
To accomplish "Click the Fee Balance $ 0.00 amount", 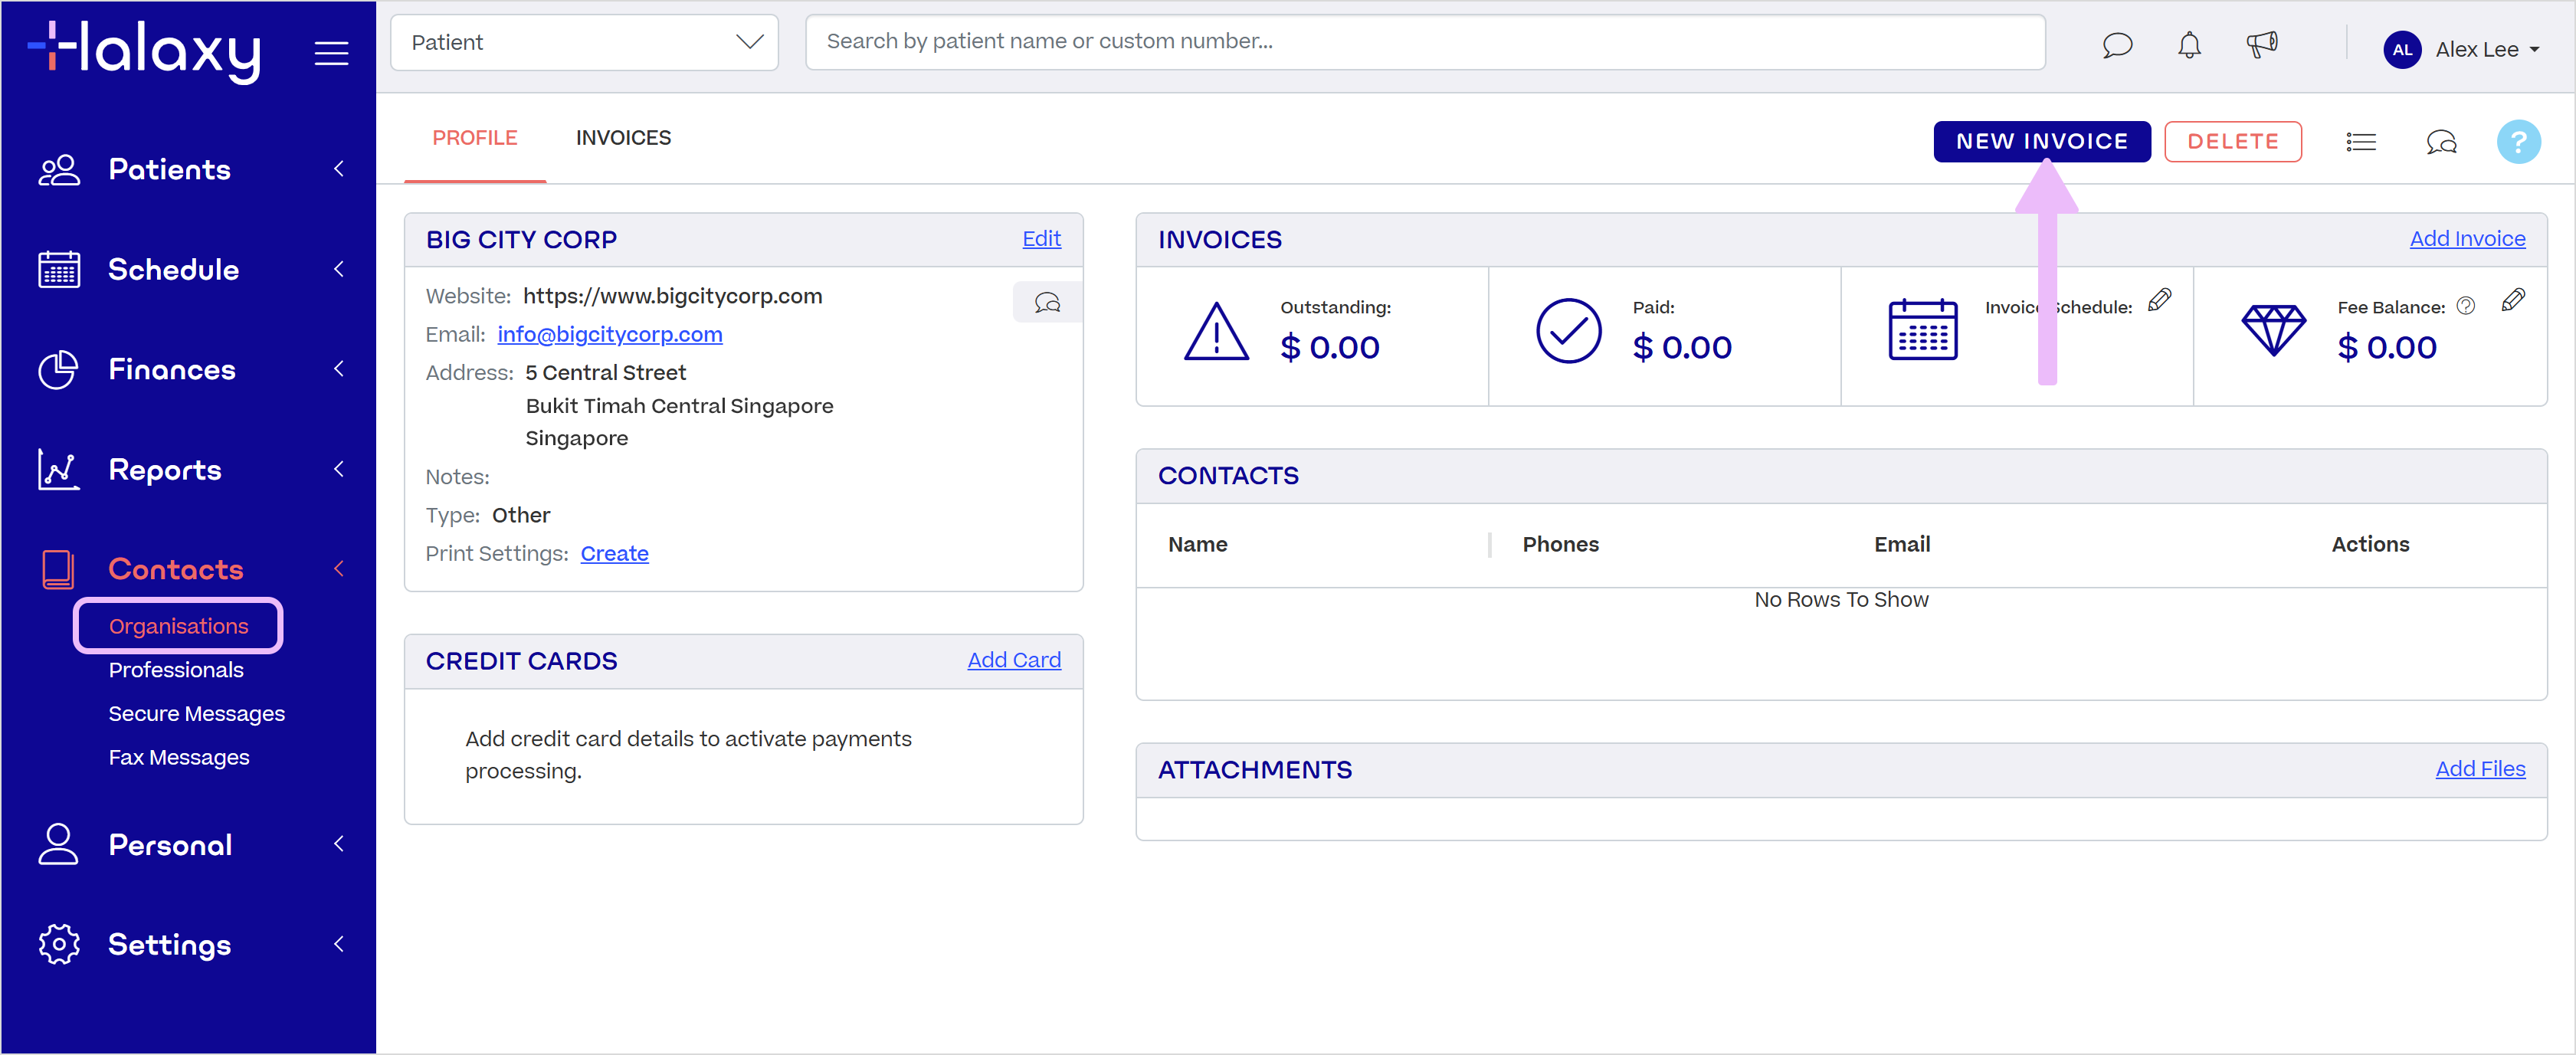I will 2386,348.
